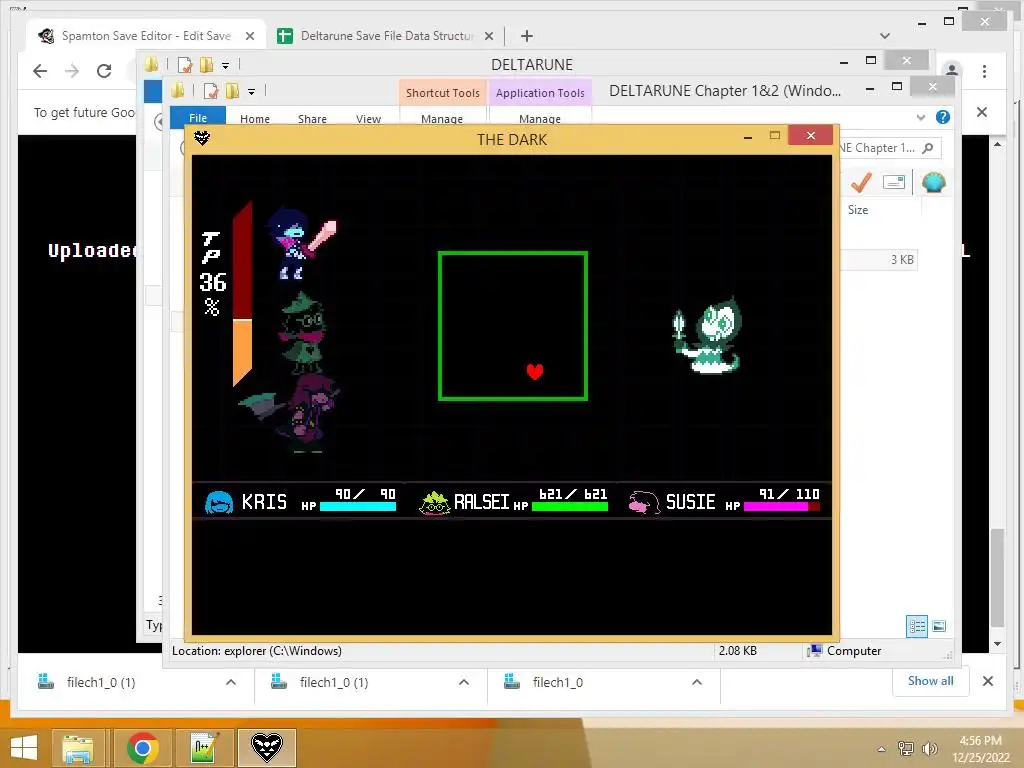Show hidden system tray icons
Image resolution: width=1024 pixels, height=768 pixels.
882,749
